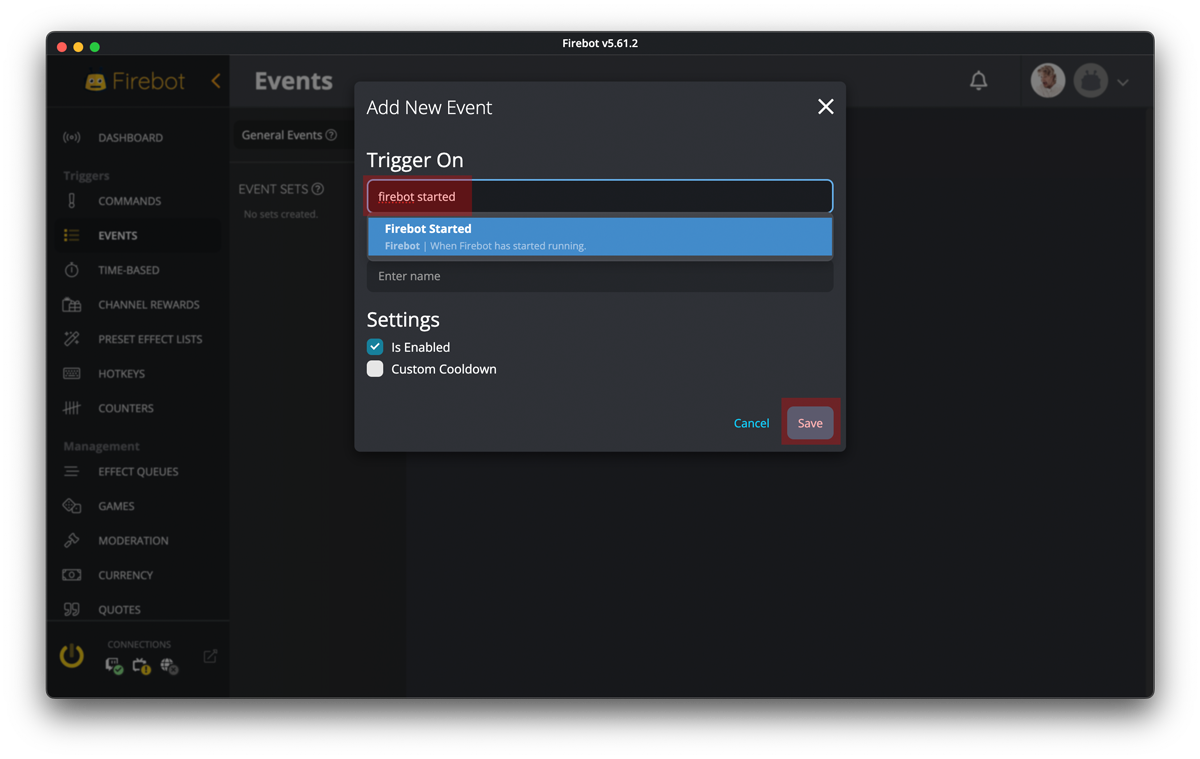Enable the Custom Cooldown option
Image resolution: width=1200 pixels, height=759 pixels.
pyautogui.click(x=375, y=368)
